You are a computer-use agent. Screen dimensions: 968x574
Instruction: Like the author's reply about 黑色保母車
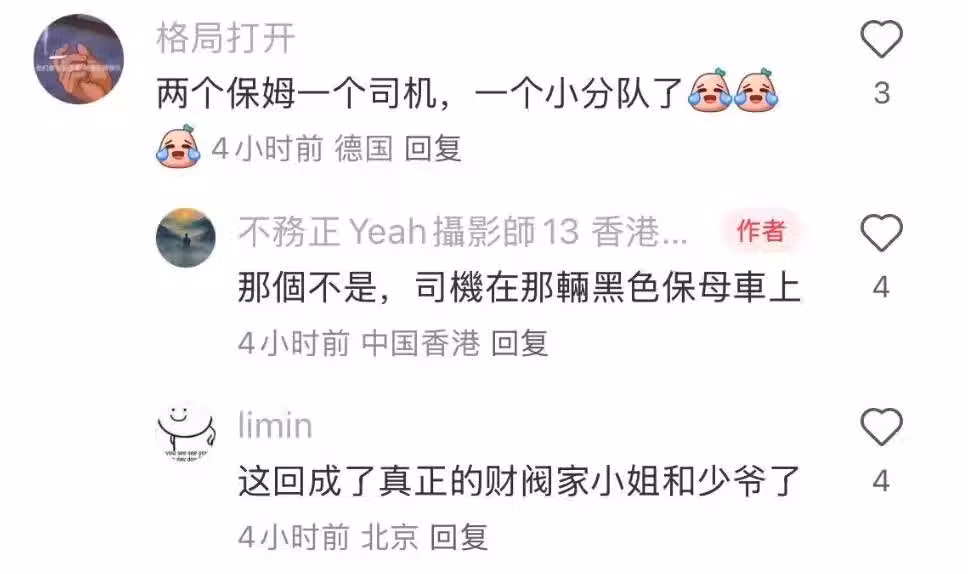tap(882, 233)
